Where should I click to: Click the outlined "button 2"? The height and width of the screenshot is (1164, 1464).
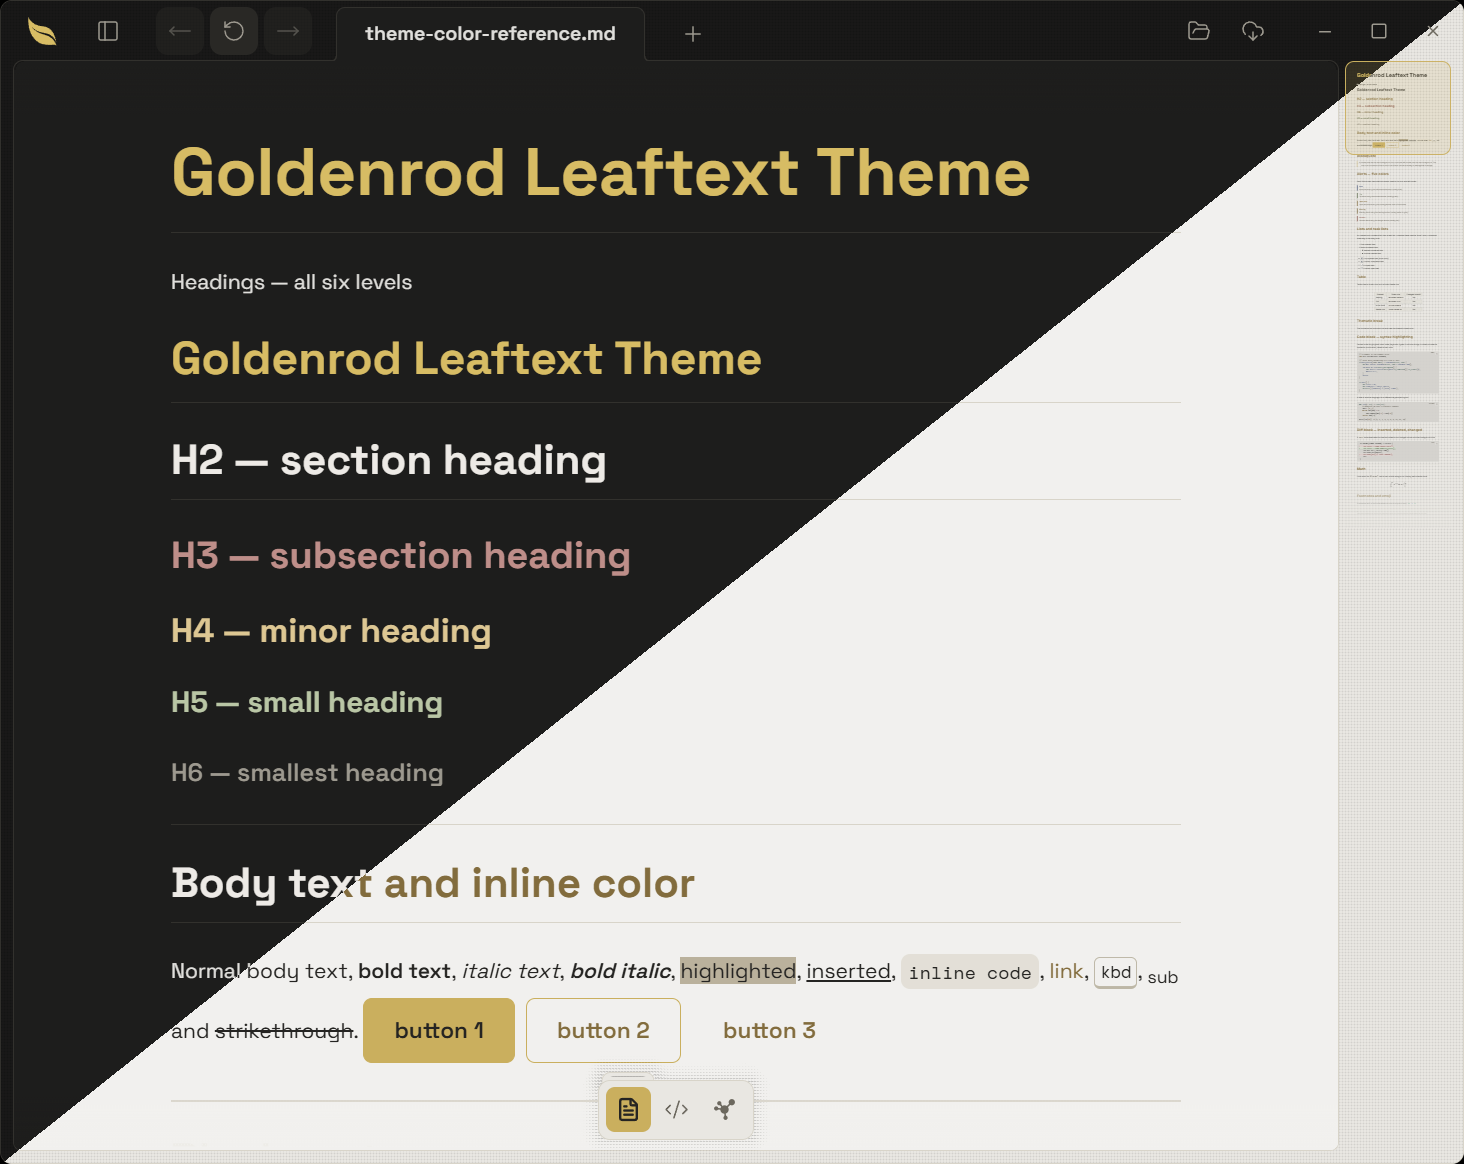coord(603,1031)
